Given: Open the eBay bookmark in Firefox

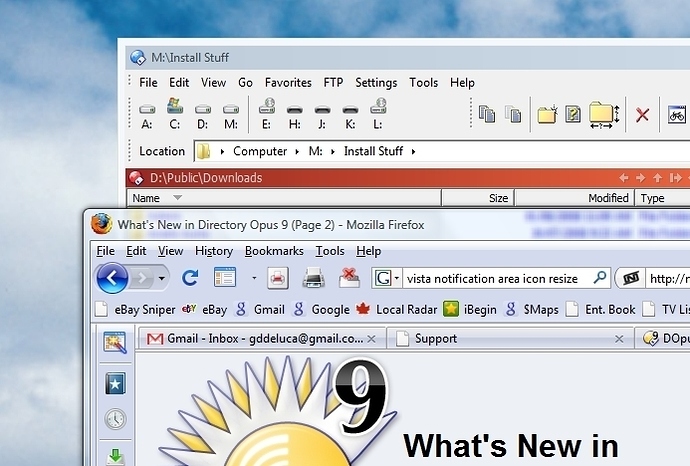Looking at the screenshot, I should click(x=205, y=310).
